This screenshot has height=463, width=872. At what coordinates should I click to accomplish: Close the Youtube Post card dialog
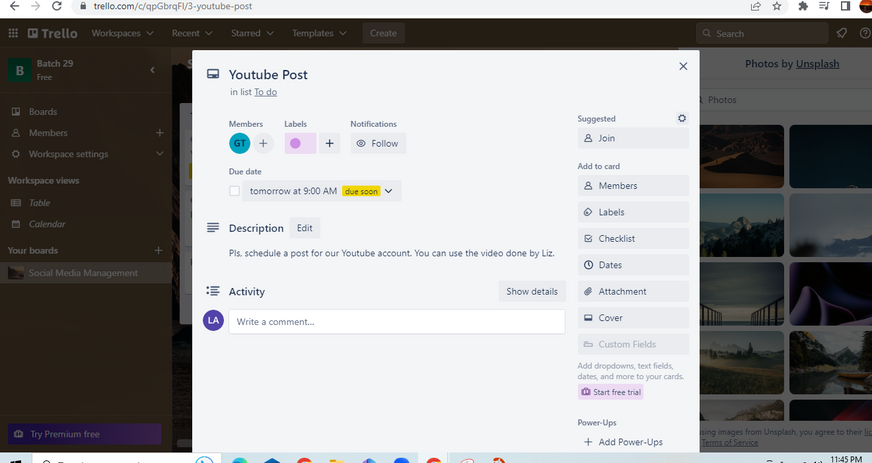coord(683,66)
